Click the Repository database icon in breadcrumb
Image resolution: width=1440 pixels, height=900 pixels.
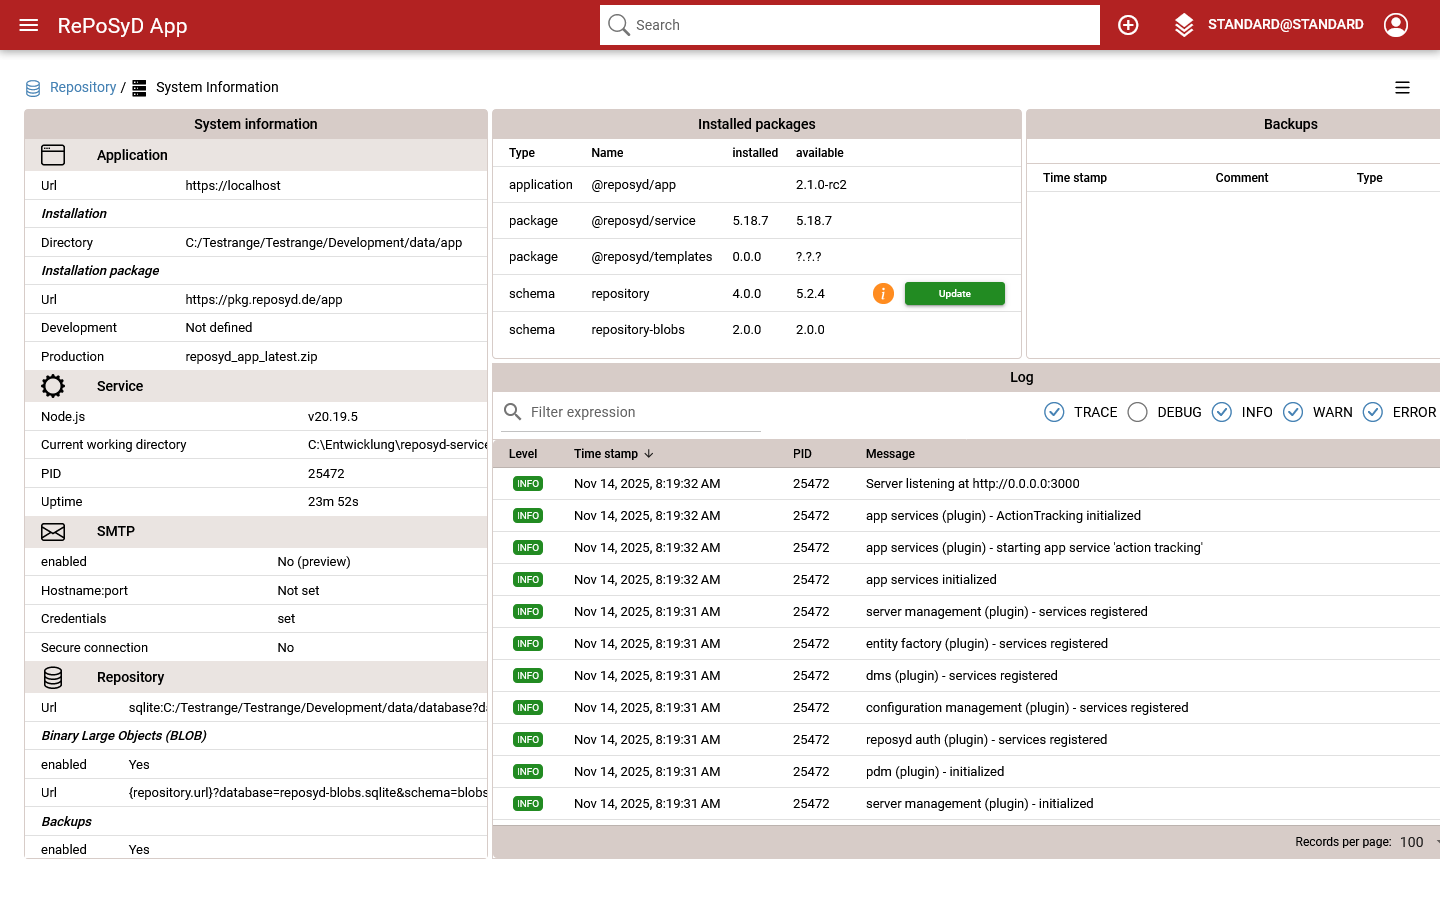[x=33, y=88]
